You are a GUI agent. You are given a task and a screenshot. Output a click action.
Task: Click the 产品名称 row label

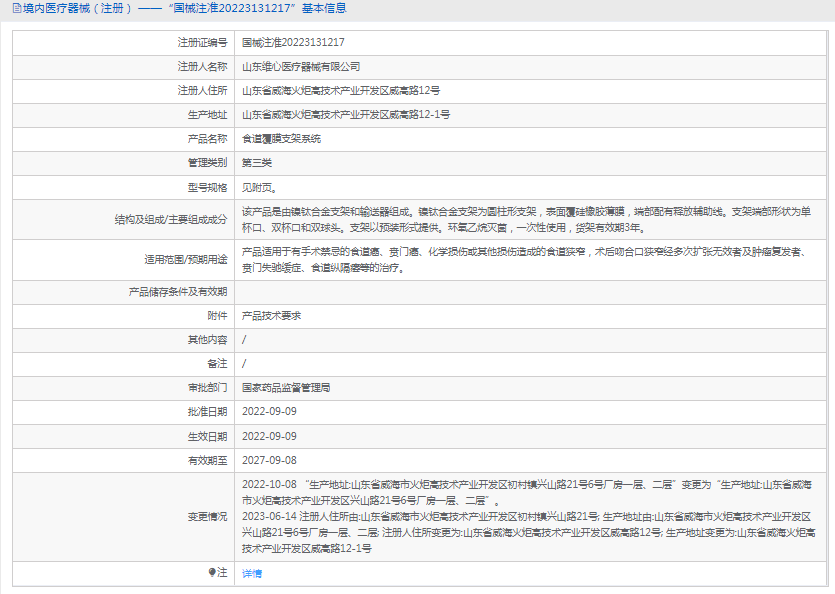[207, 139]
